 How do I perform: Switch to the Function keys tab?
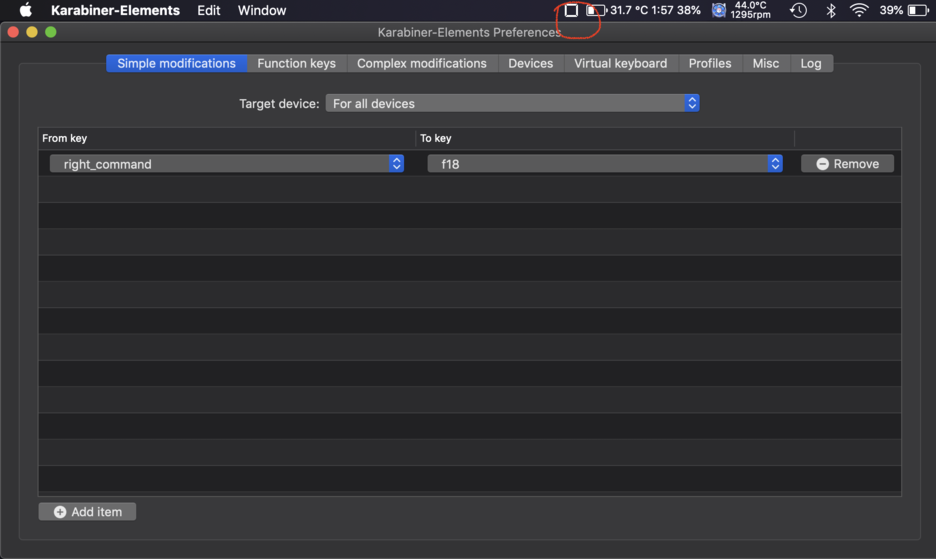(297, 63)
